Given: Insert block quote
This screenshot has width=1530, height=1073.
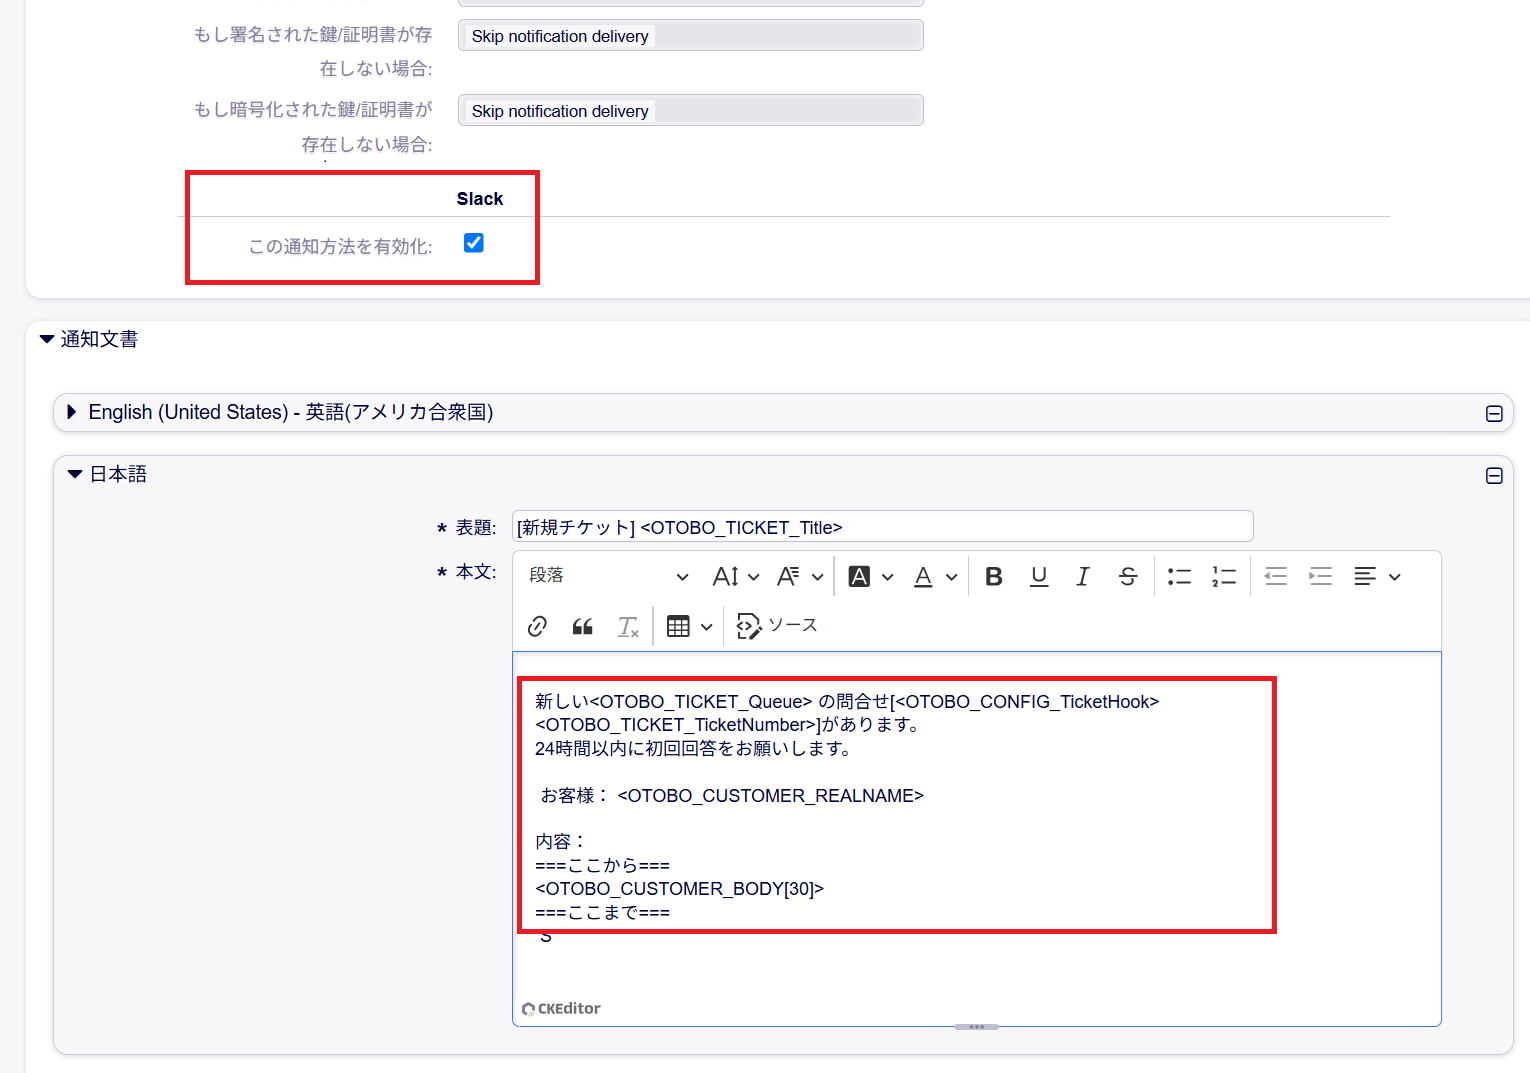Looking at the screenshot, I should [x=583, y=626].
